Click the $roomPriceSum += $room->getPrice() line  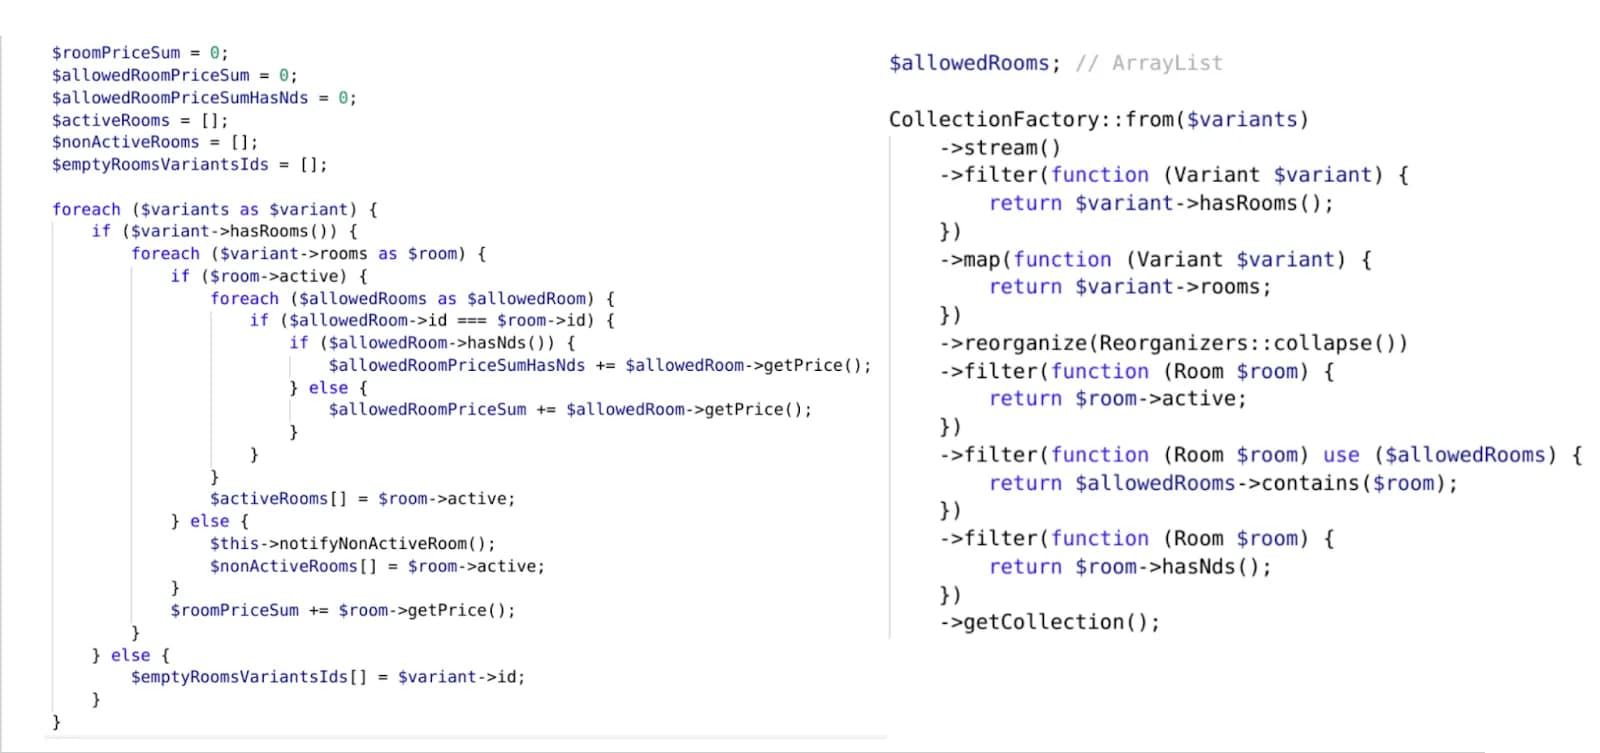[343, 610]
